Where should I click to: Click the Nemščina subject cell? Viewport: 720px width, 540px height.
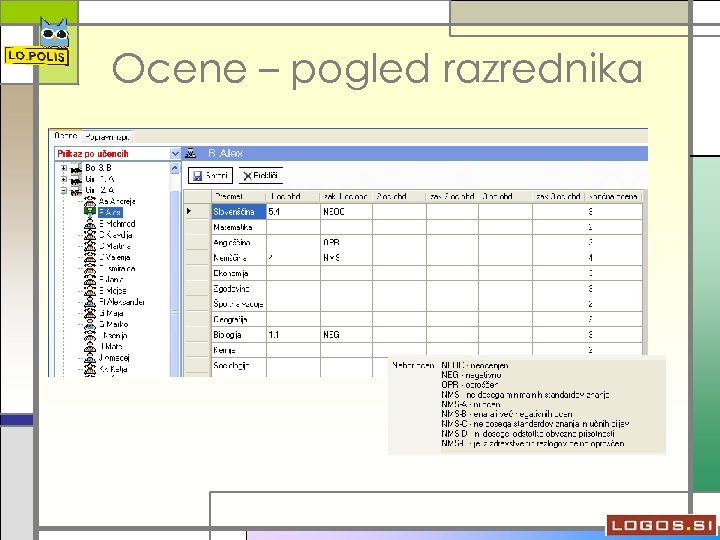pos(239,258)
